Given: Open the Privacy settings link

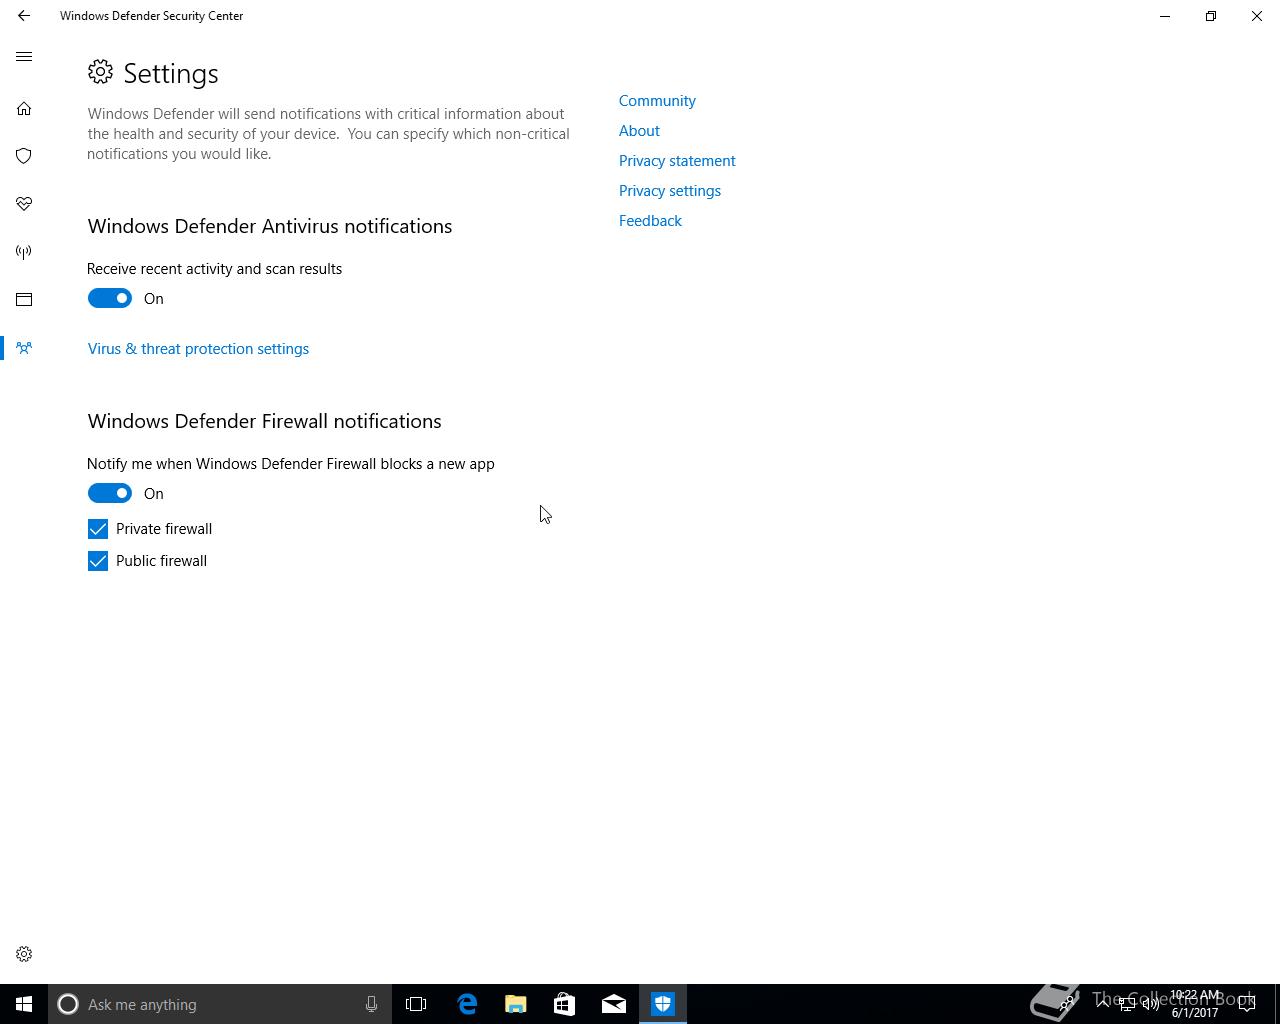Looking at the screenshot, I should (670, 191).
